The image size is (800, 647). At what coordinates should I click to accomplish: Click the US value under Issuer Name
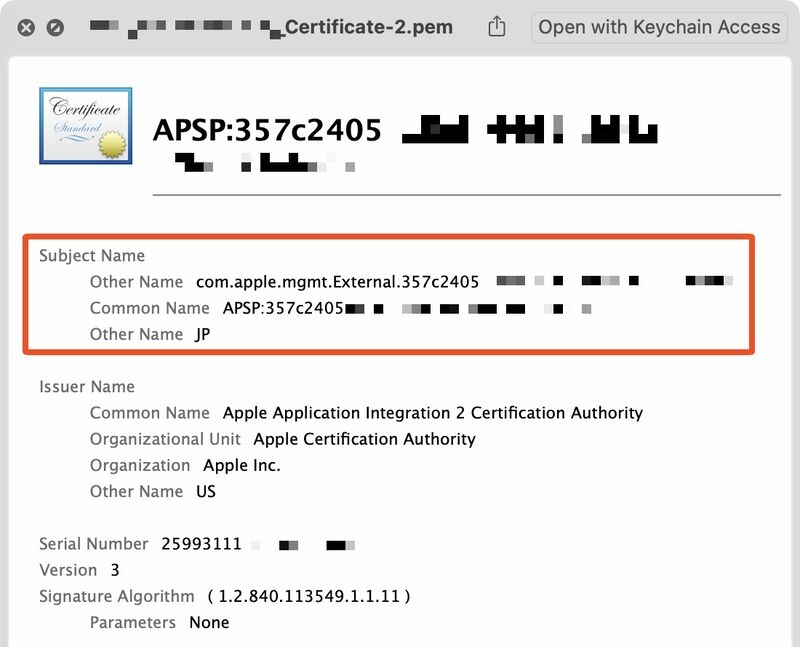(x=205, y=491)
